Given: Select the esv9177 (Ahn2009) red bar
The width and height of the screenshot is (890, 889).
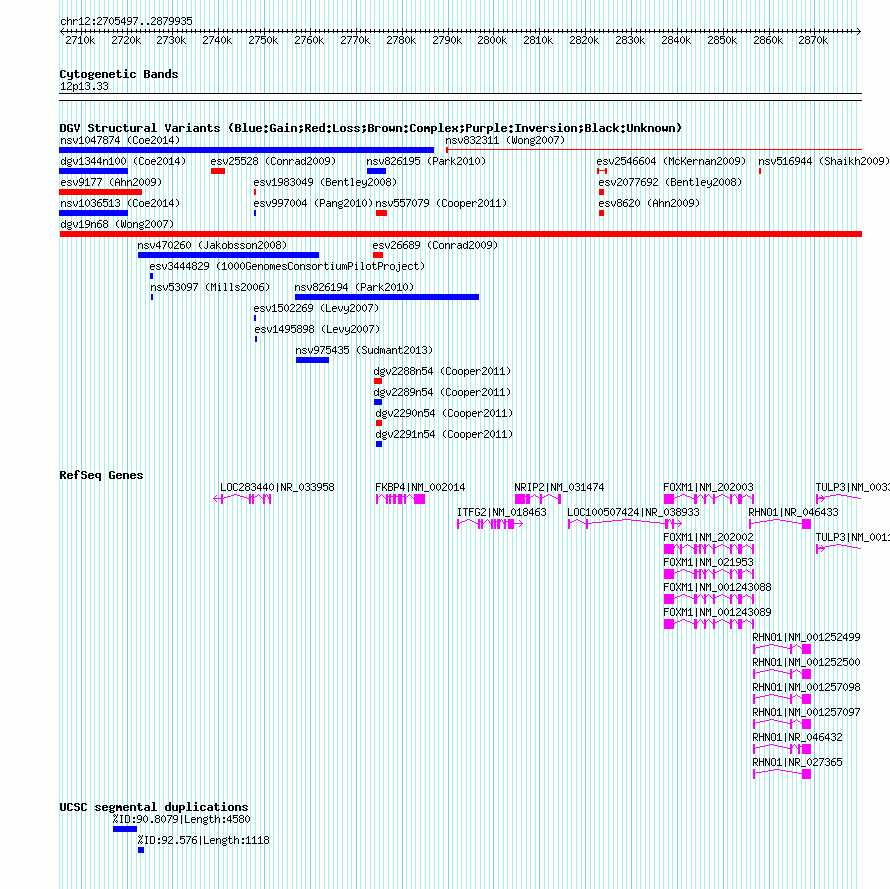Looking at the screenshot, I should (100, 192).
